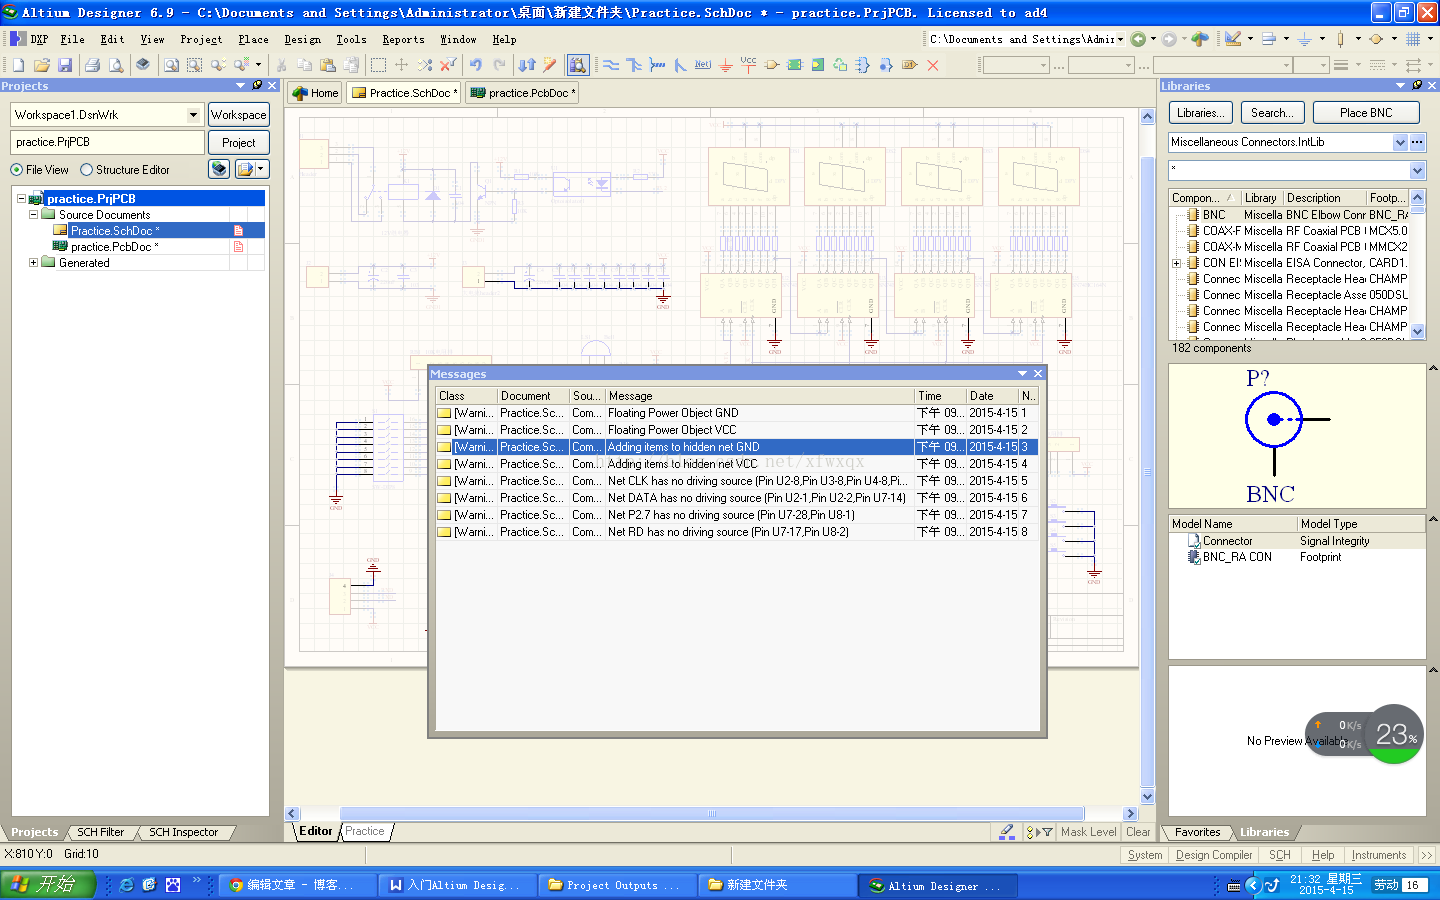
Task: Select the File View radio button
Action: (x=17, y=170)
